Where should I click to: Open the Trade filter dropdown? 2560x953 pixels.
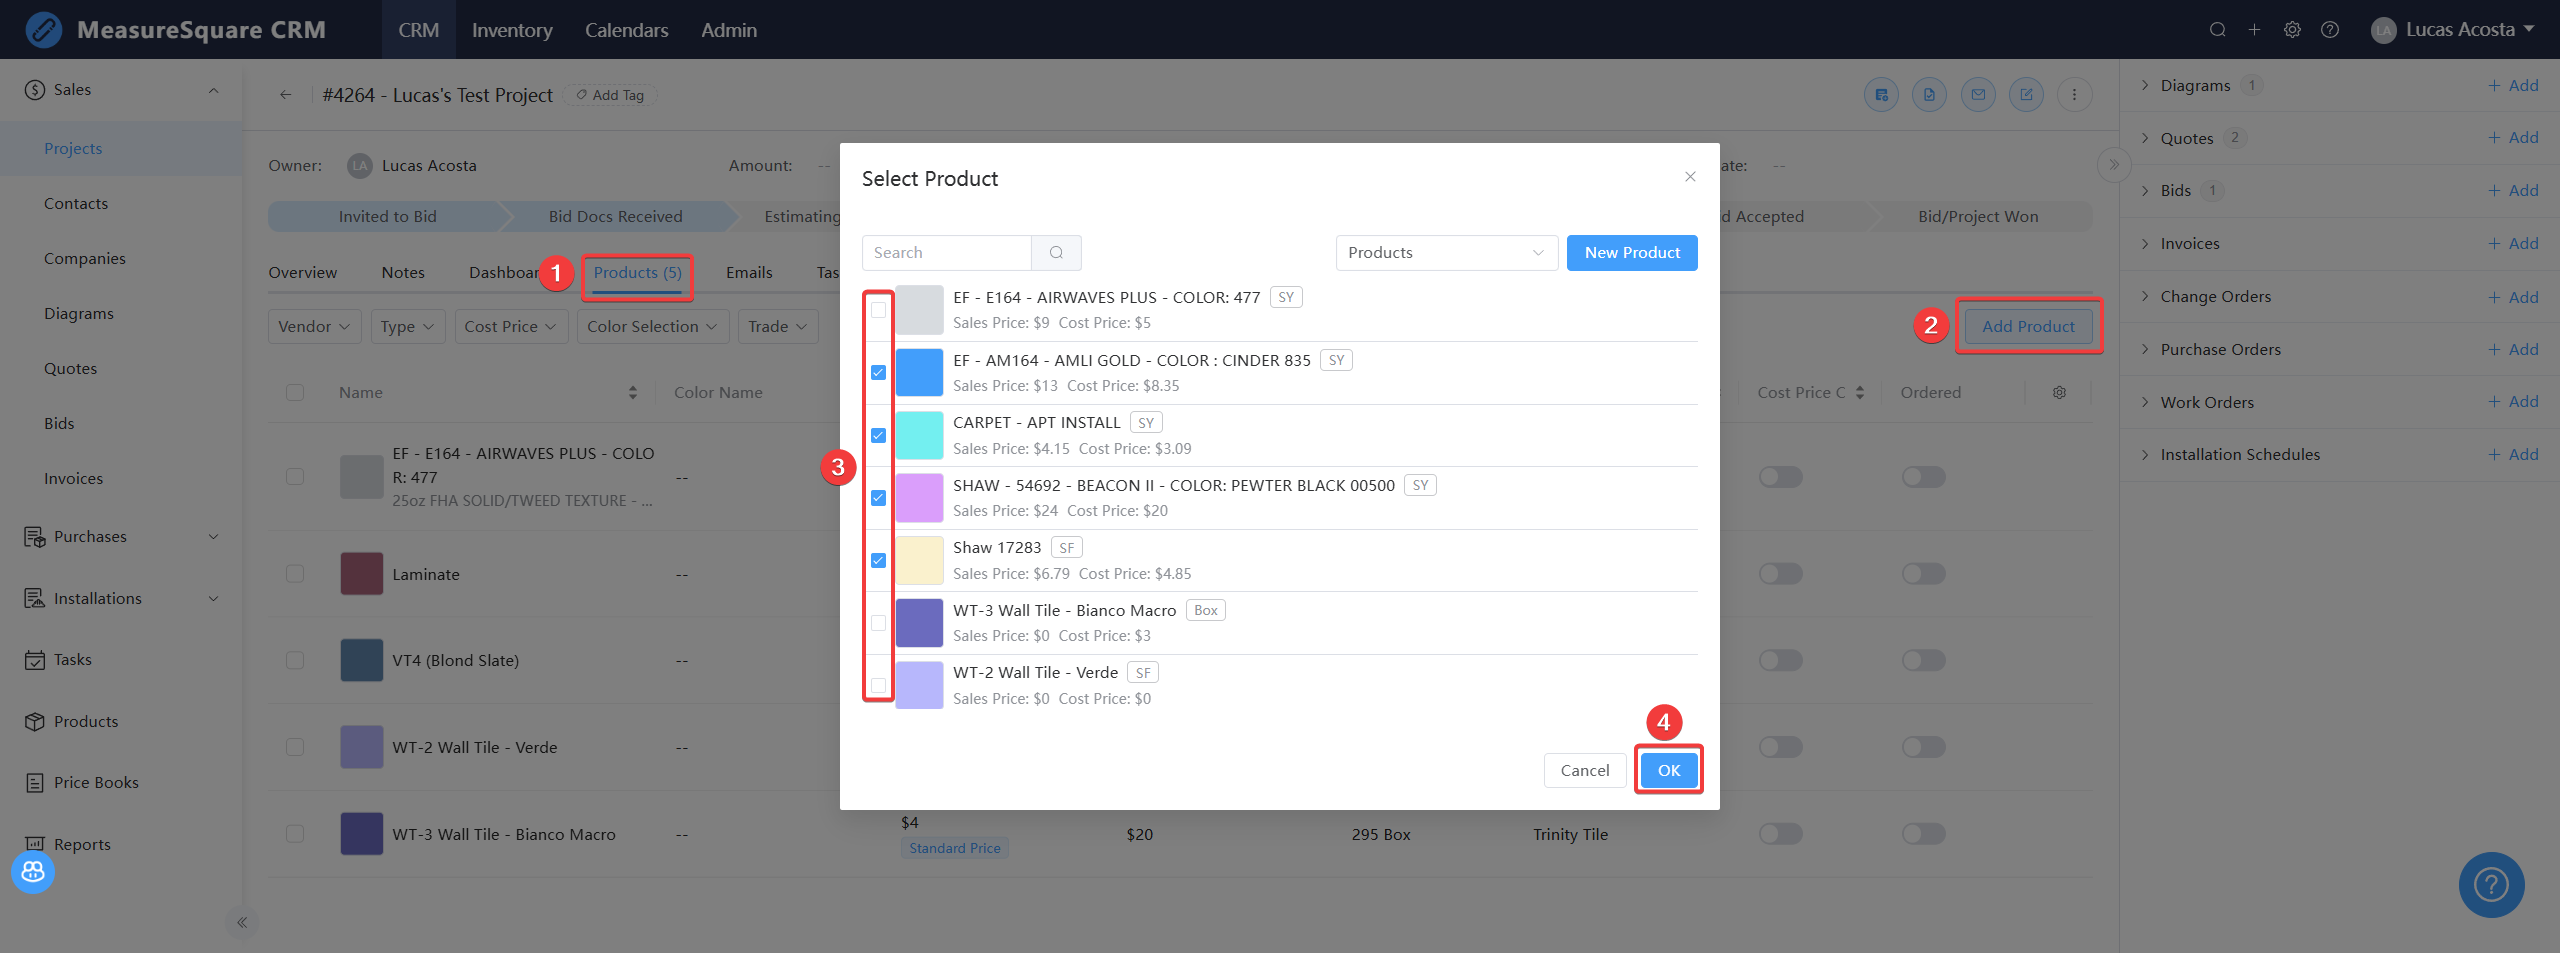coord(778,327)
